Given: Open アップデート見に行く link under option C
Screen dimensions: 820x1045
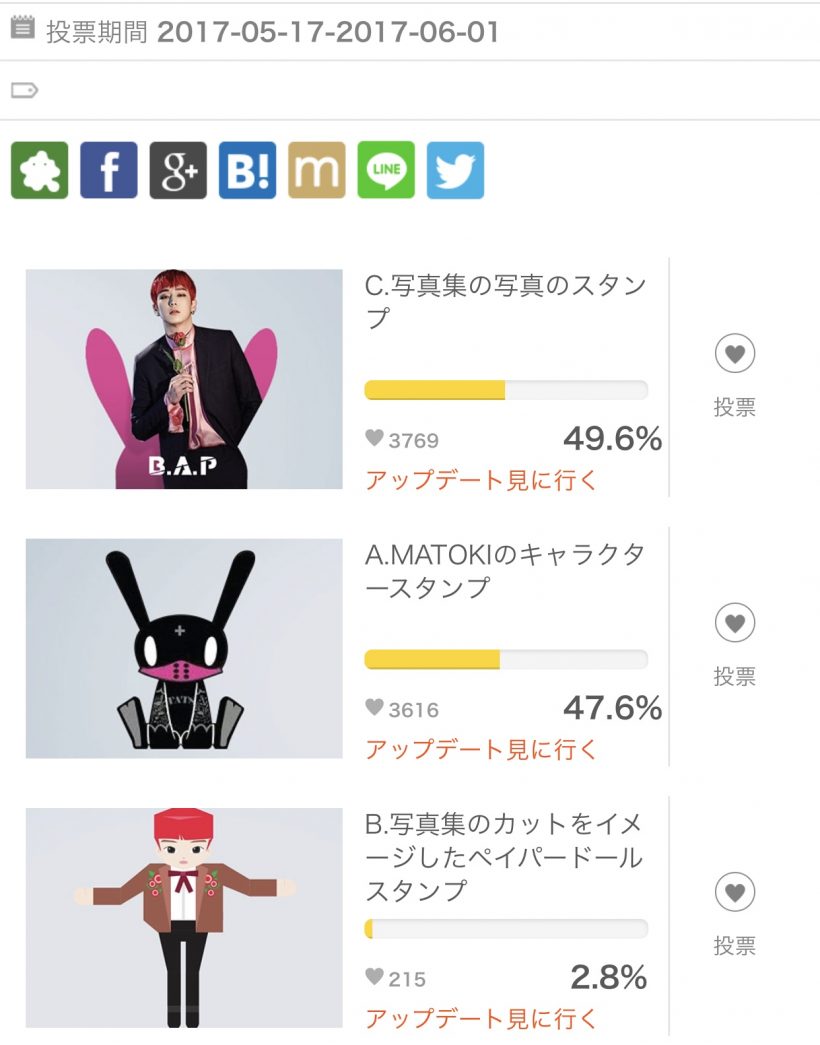Looking at the screenshot, I should click(481, 480).
